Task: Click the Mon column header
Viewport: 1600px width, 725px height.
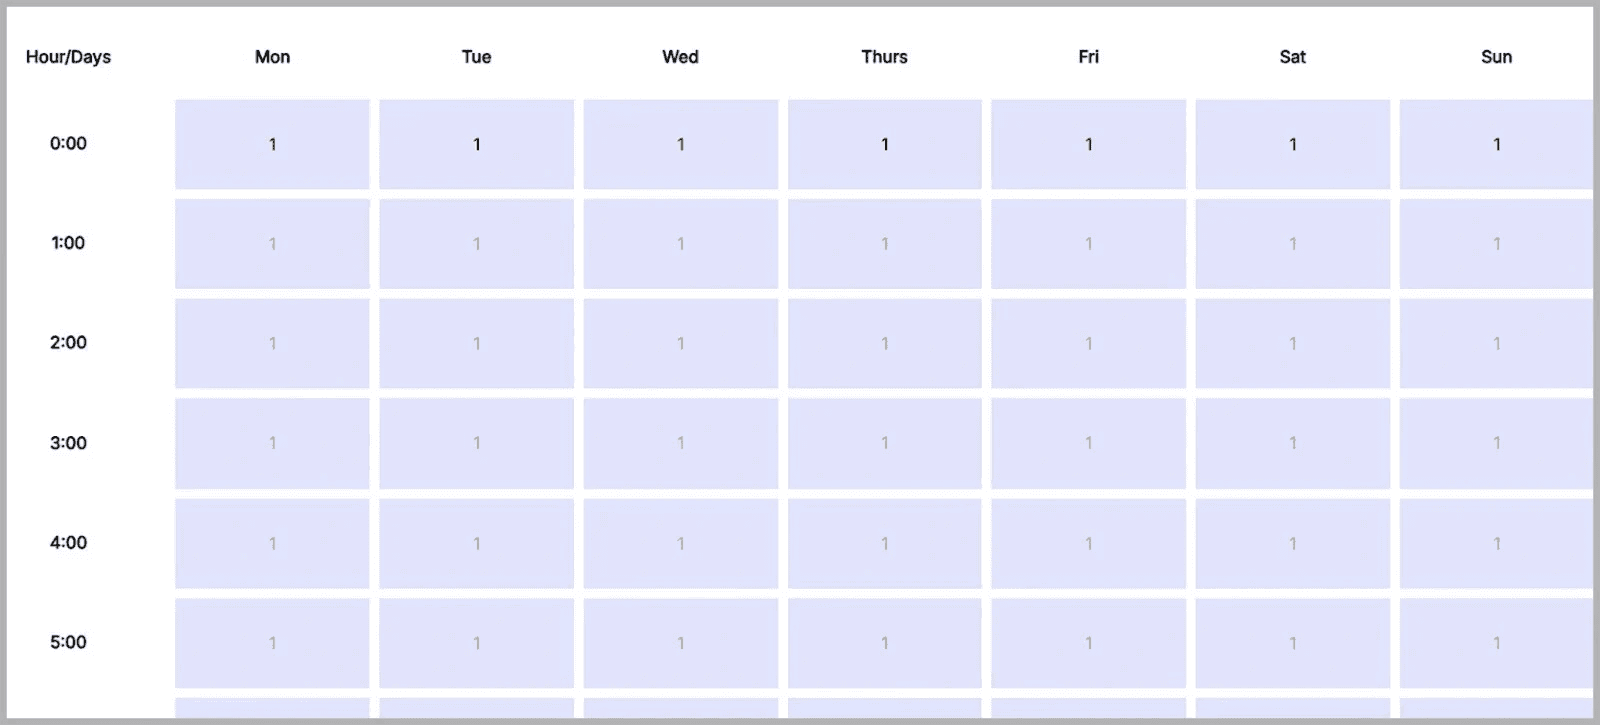Action: pyautogui.click(x=272, y=57)
